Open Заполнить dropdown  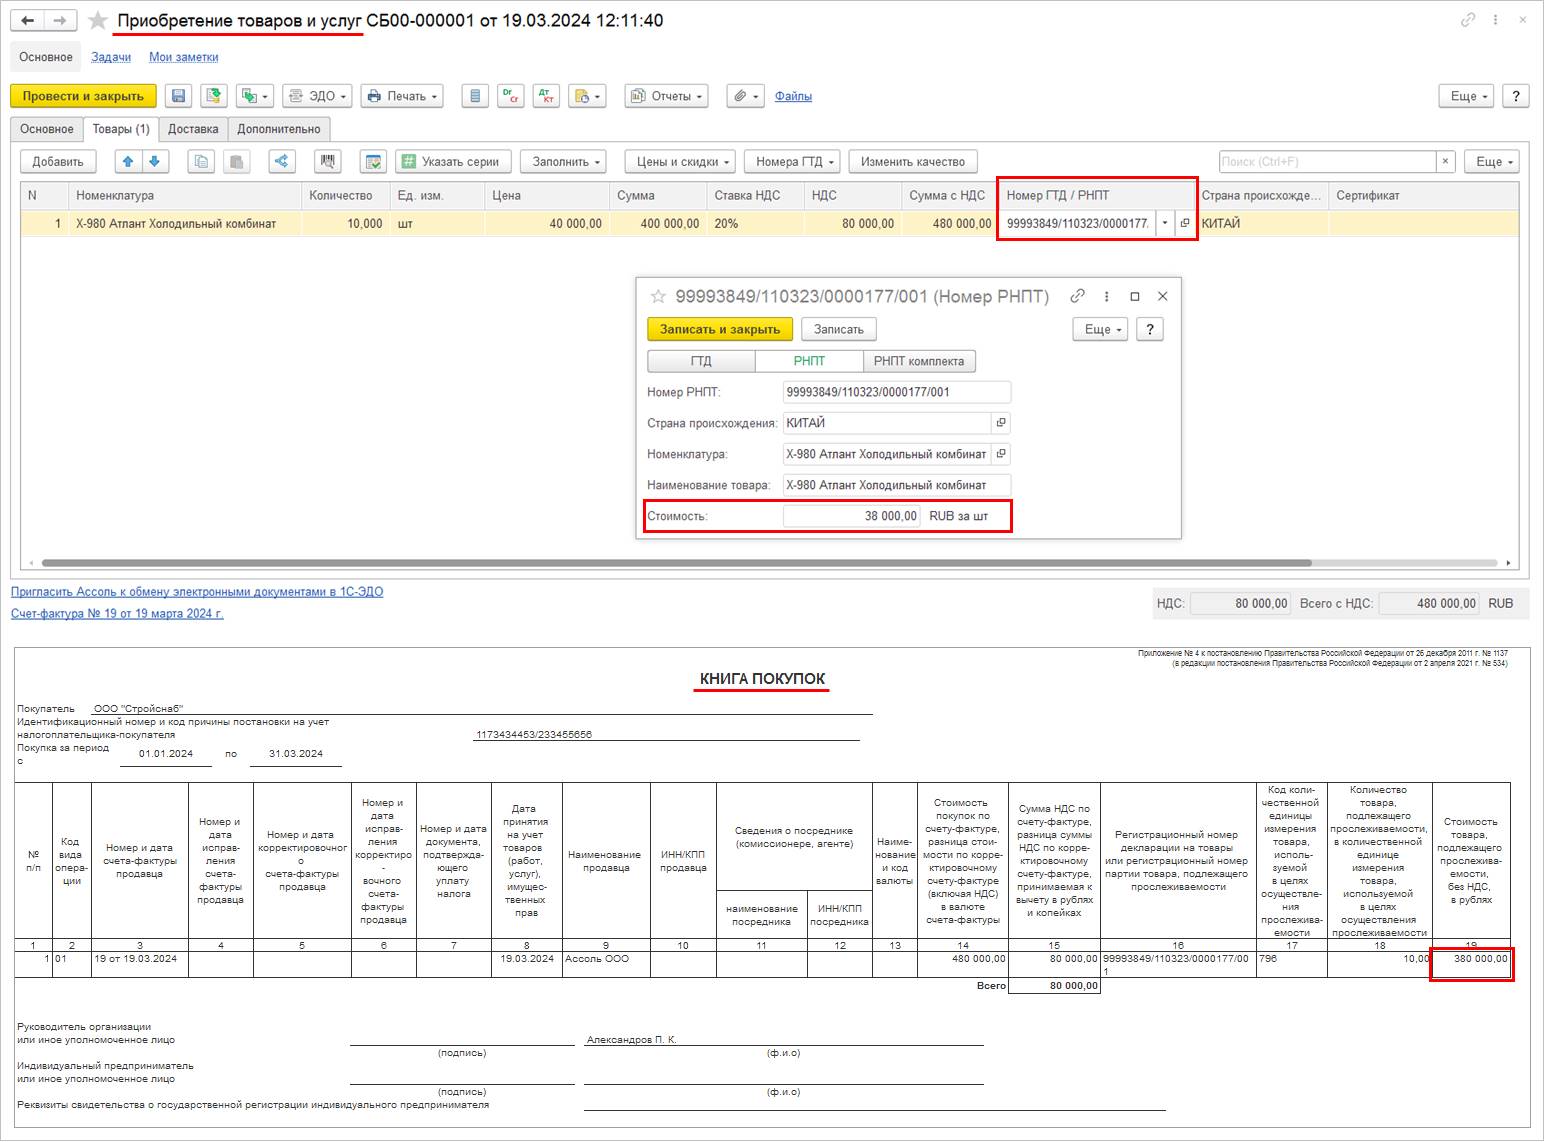(565, 162)
